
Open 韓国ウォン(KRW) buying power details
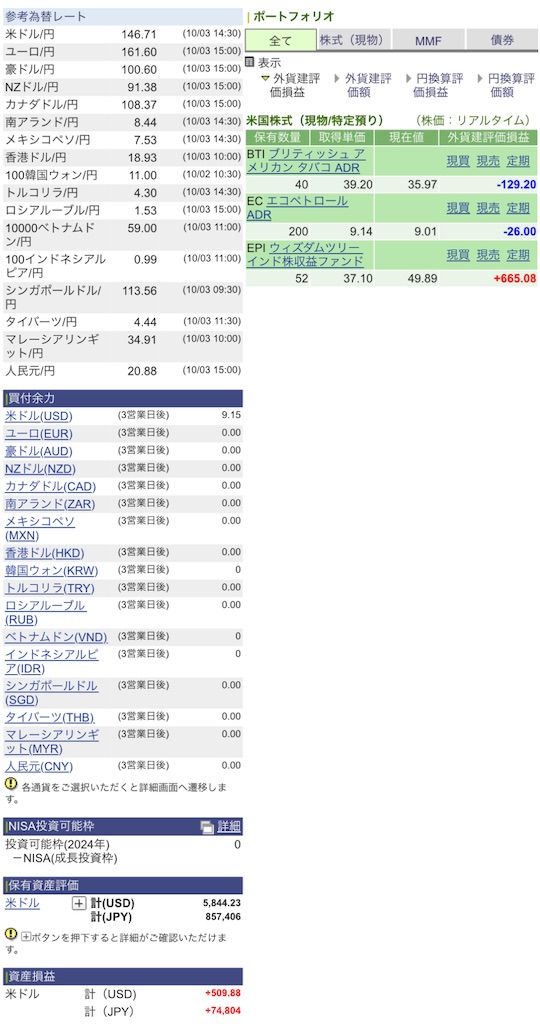(52, 571)
